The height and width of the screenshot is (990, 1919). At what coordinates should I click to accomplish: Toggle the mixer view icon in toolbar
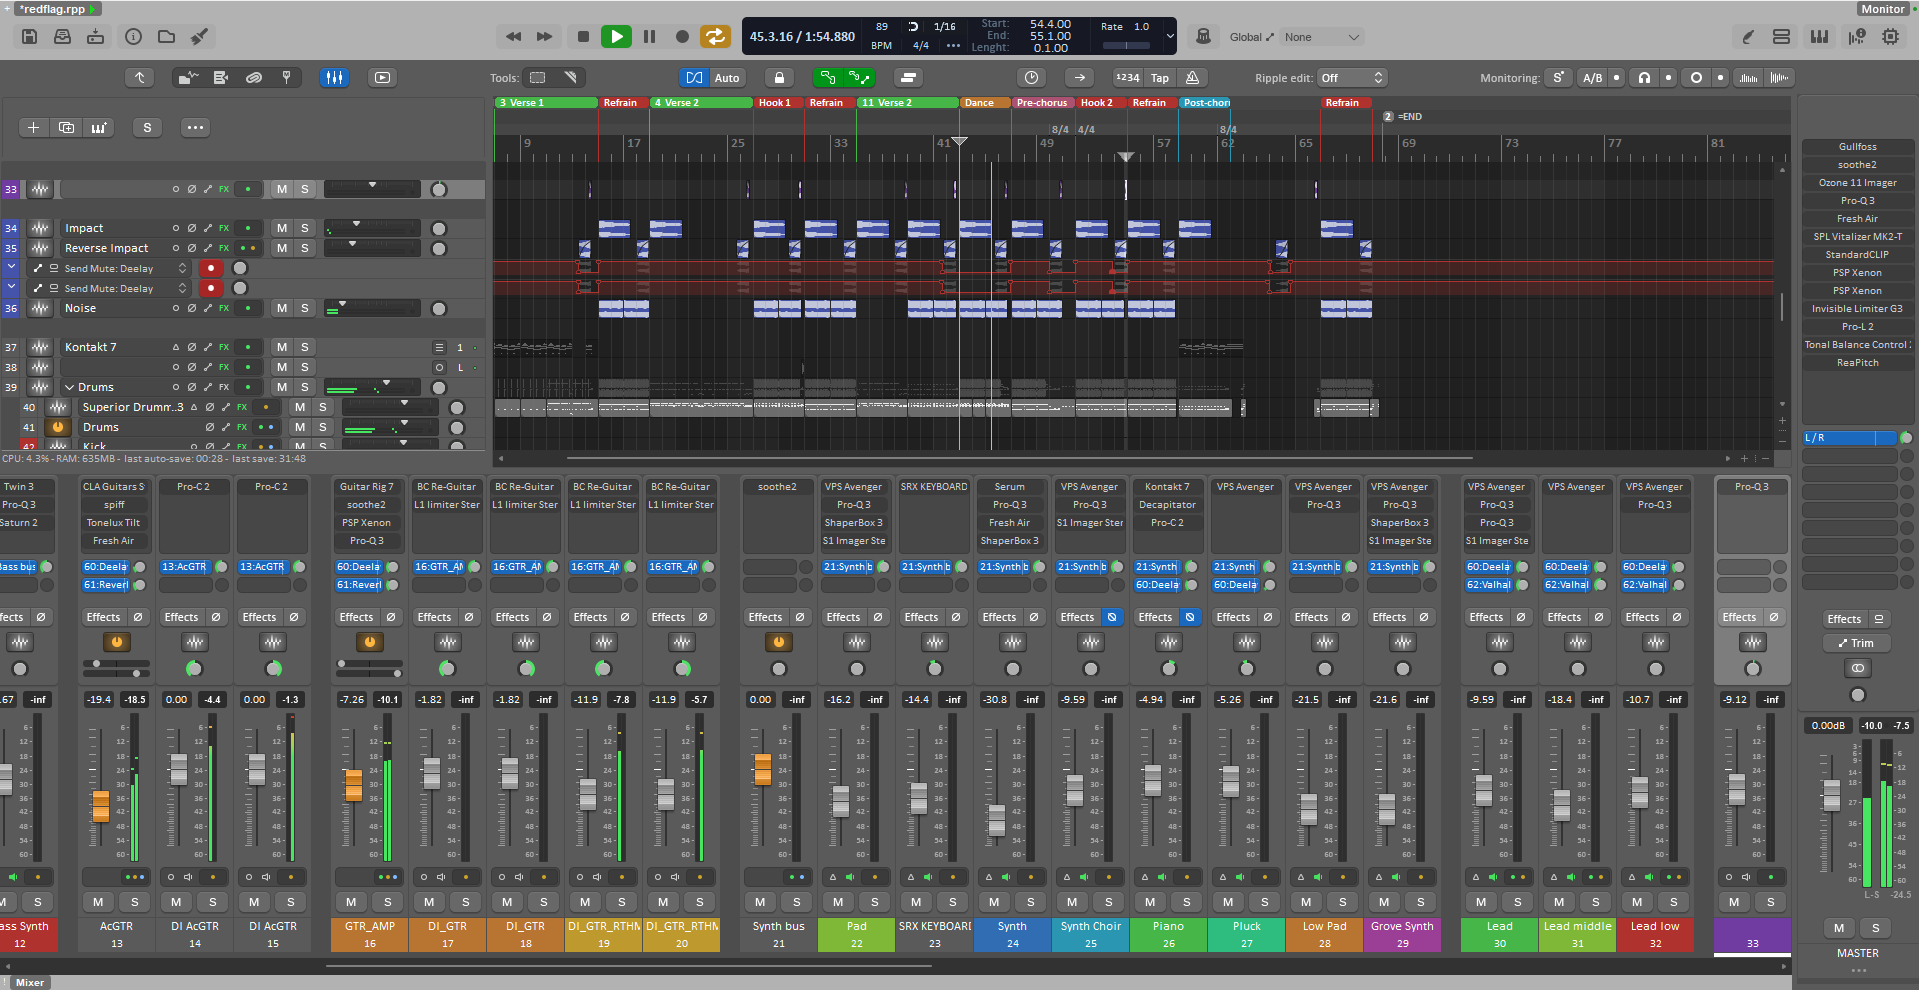[334, 77]
